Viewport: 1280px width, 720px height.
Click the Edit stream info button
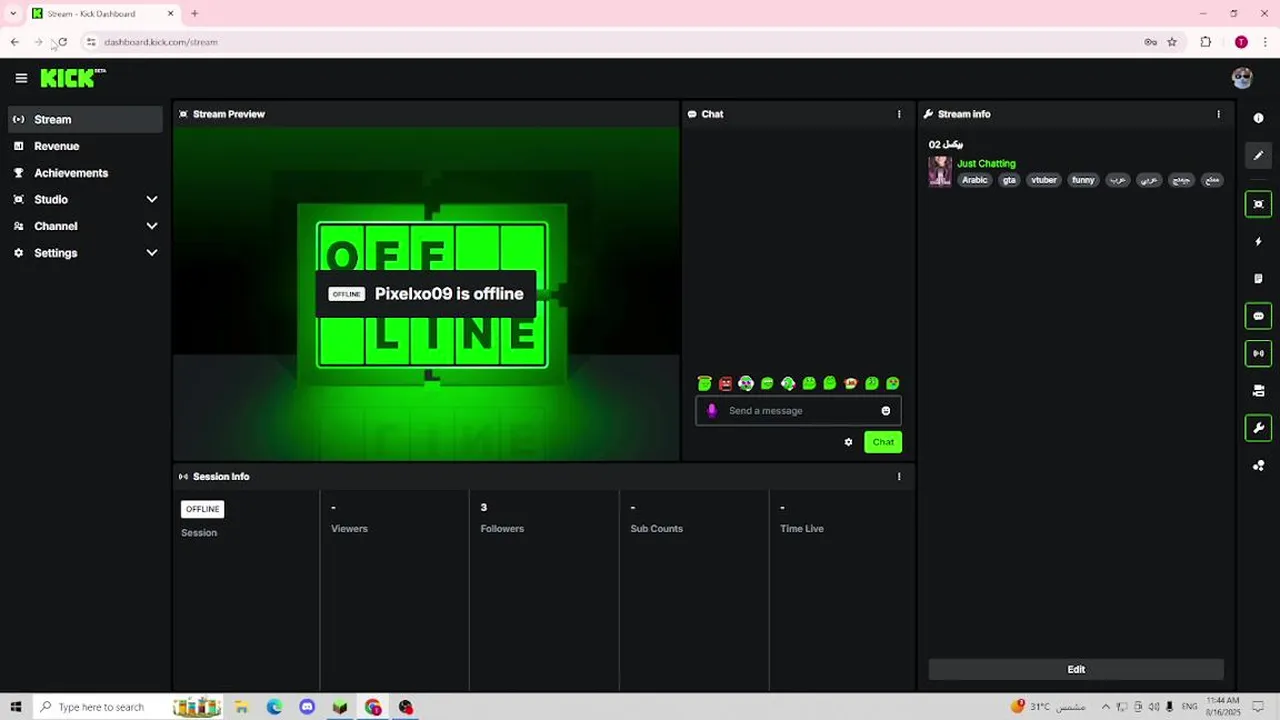tap(1076, 669)
